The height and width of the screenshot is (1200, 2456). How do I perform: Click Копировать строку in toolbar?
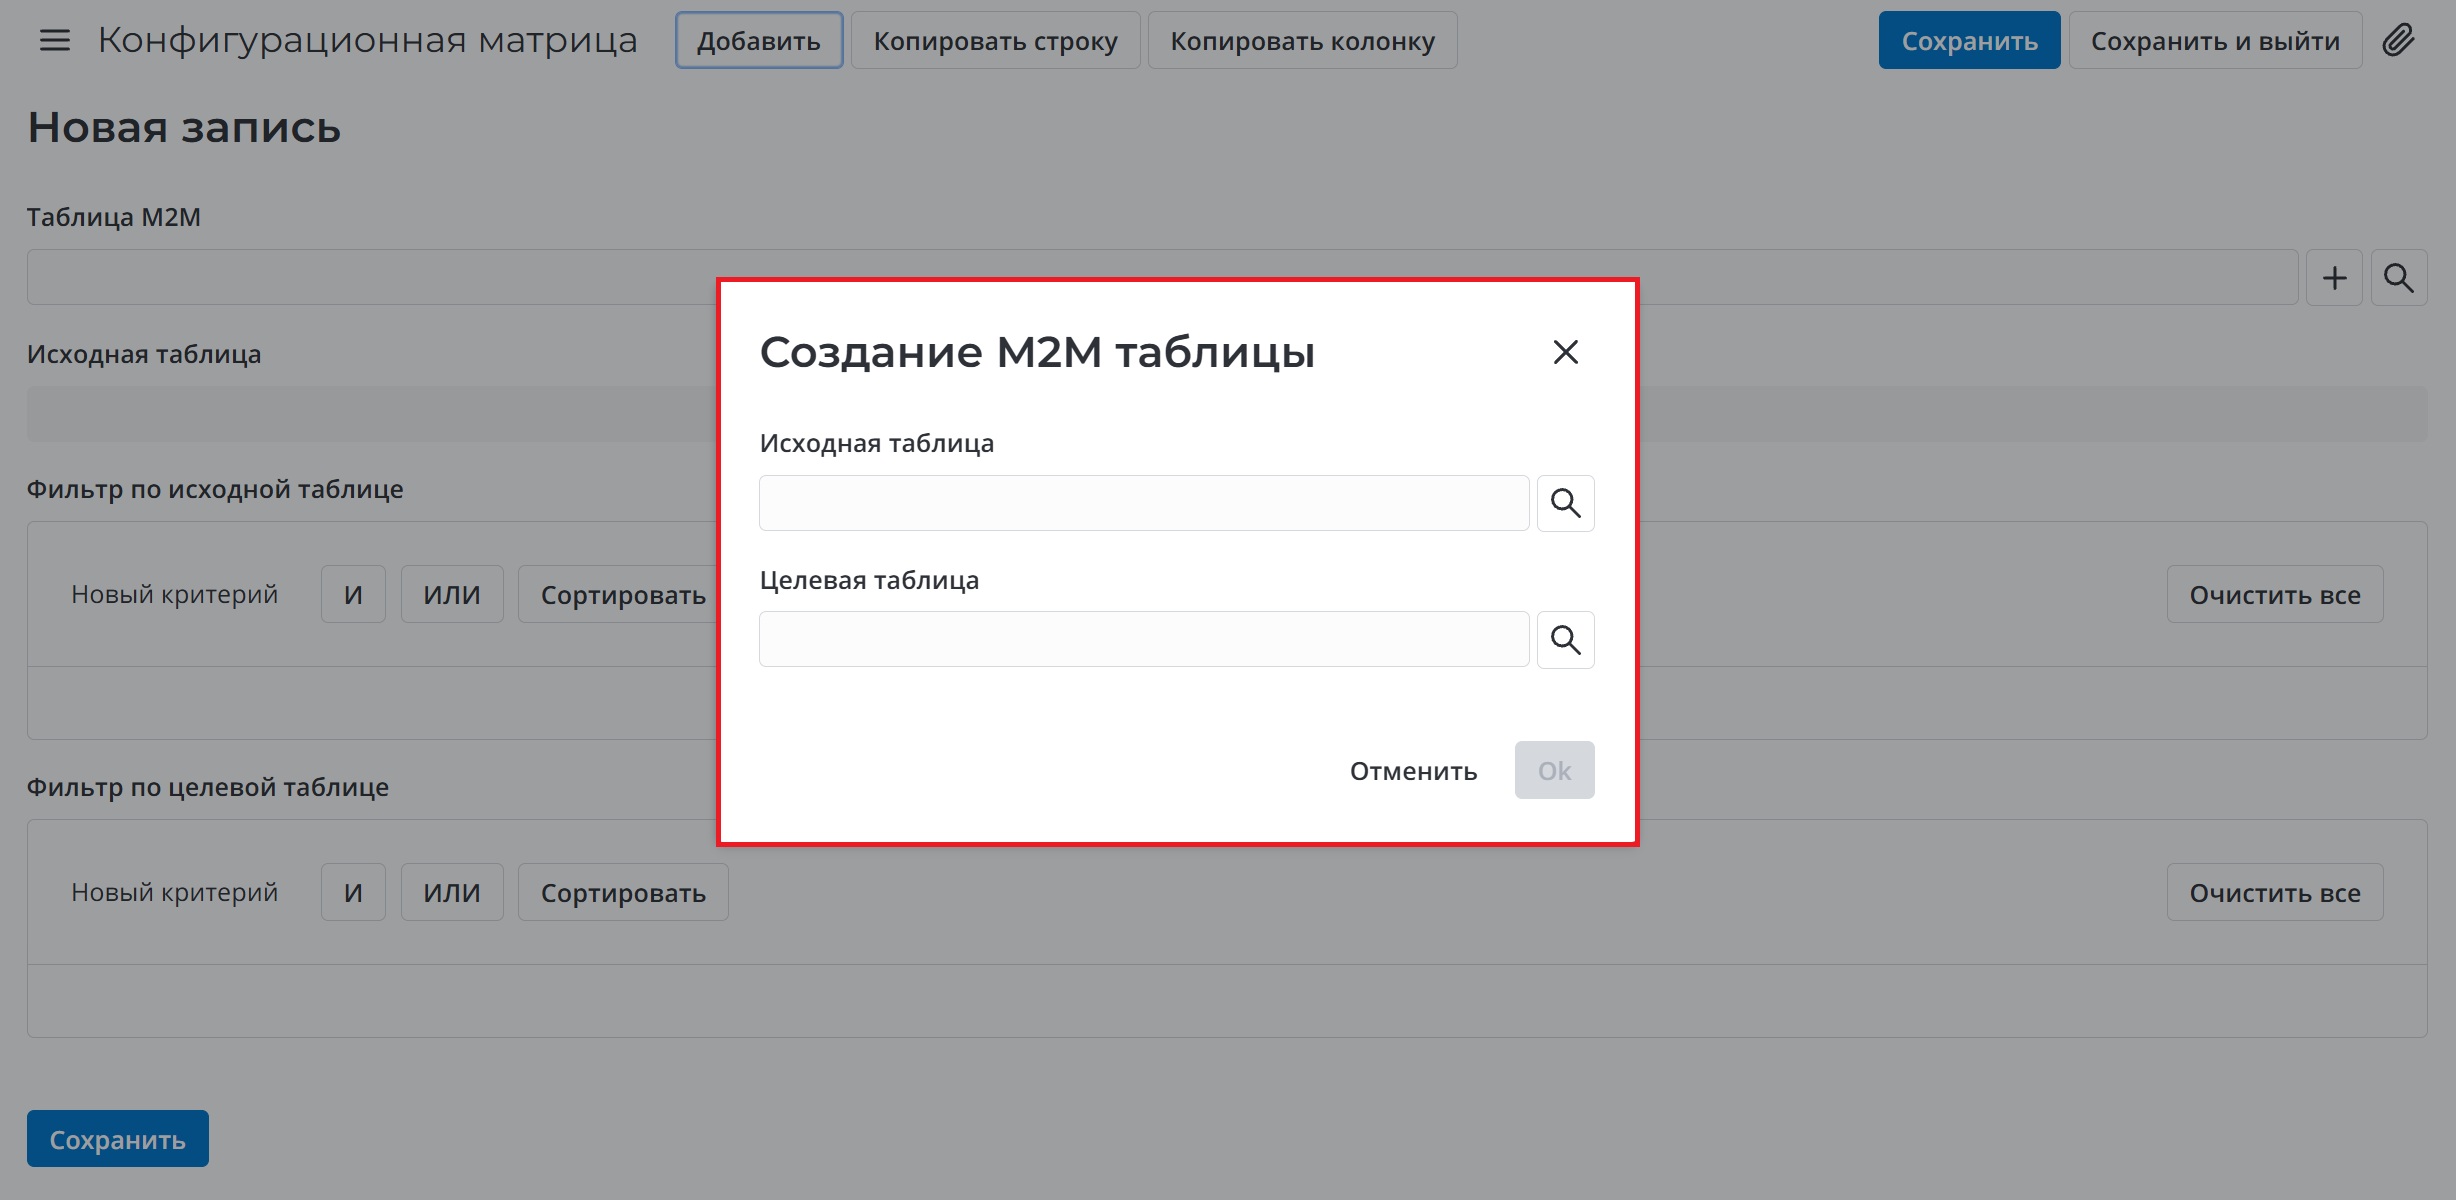(995, 40)
